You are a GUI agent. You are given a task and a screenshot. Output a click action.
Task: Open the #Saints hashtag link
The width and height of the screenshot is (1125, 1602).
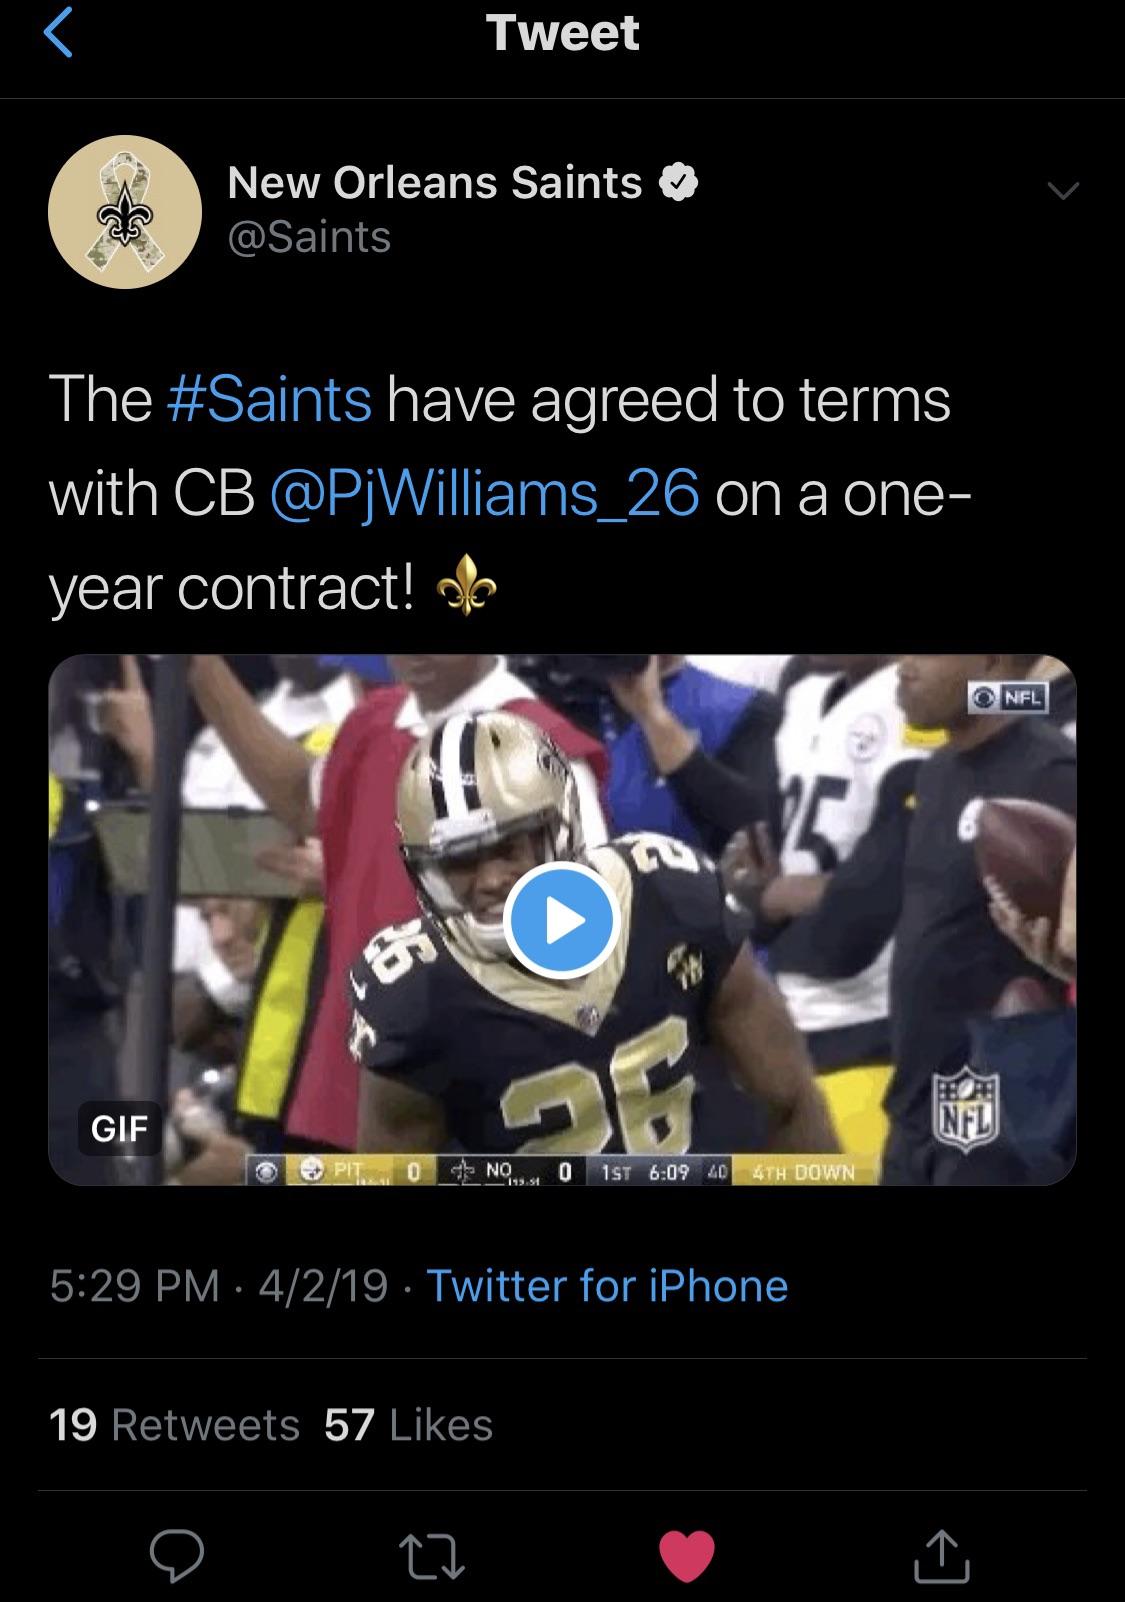point(270,400)
